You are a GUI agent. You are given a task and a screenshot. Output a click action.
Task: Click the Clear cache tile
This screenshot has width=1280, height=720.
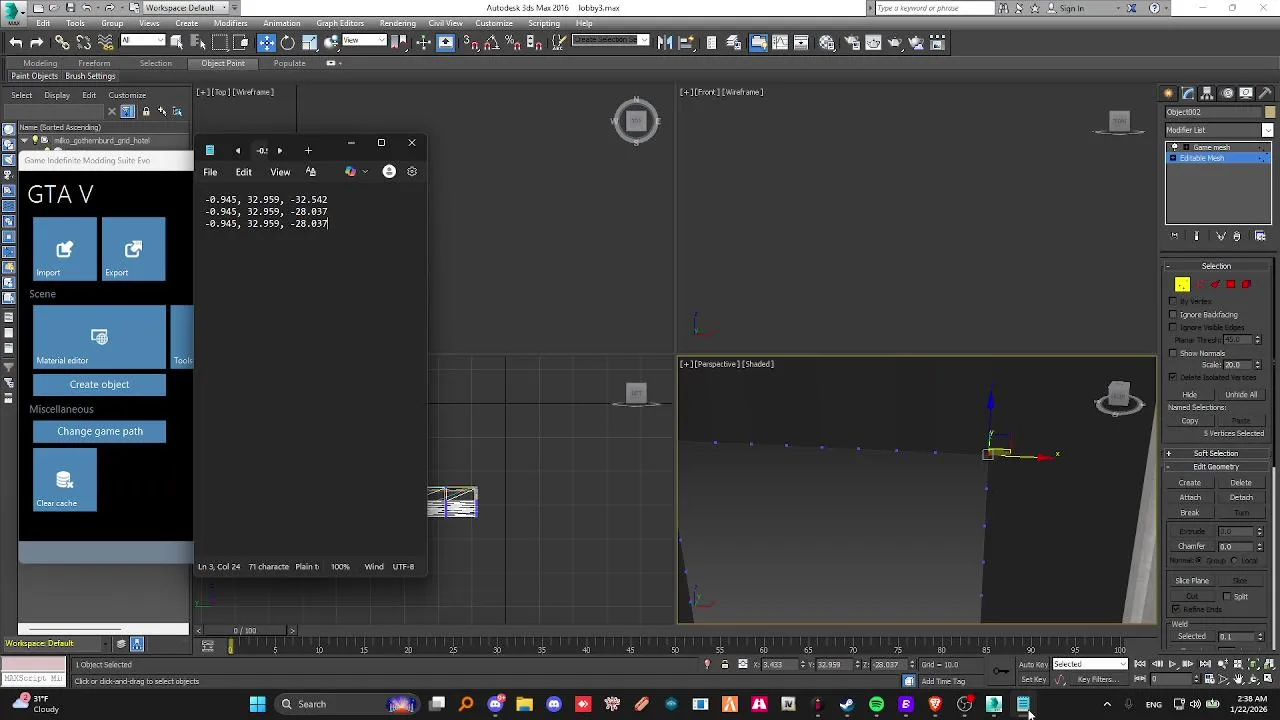pos(65,480)
